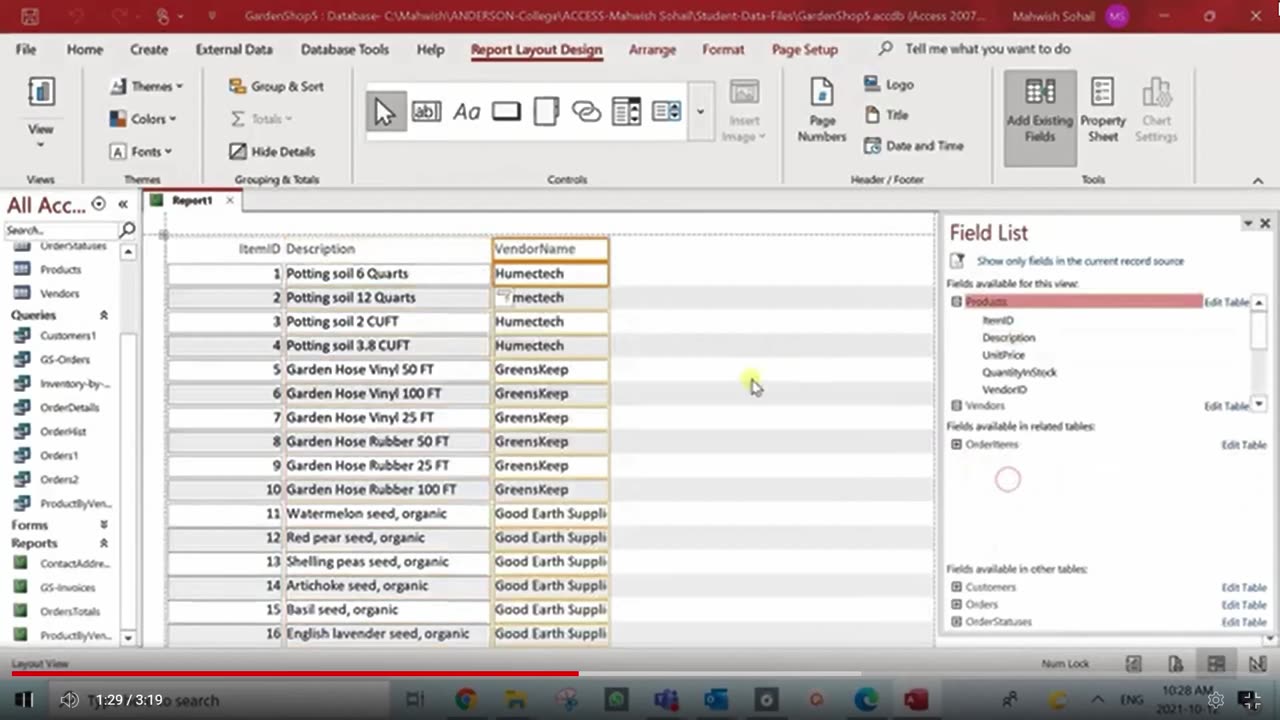Insert a Logo
Viewport: 1280px width, 720px height.
pyautogui.click(x=889, y=85)
